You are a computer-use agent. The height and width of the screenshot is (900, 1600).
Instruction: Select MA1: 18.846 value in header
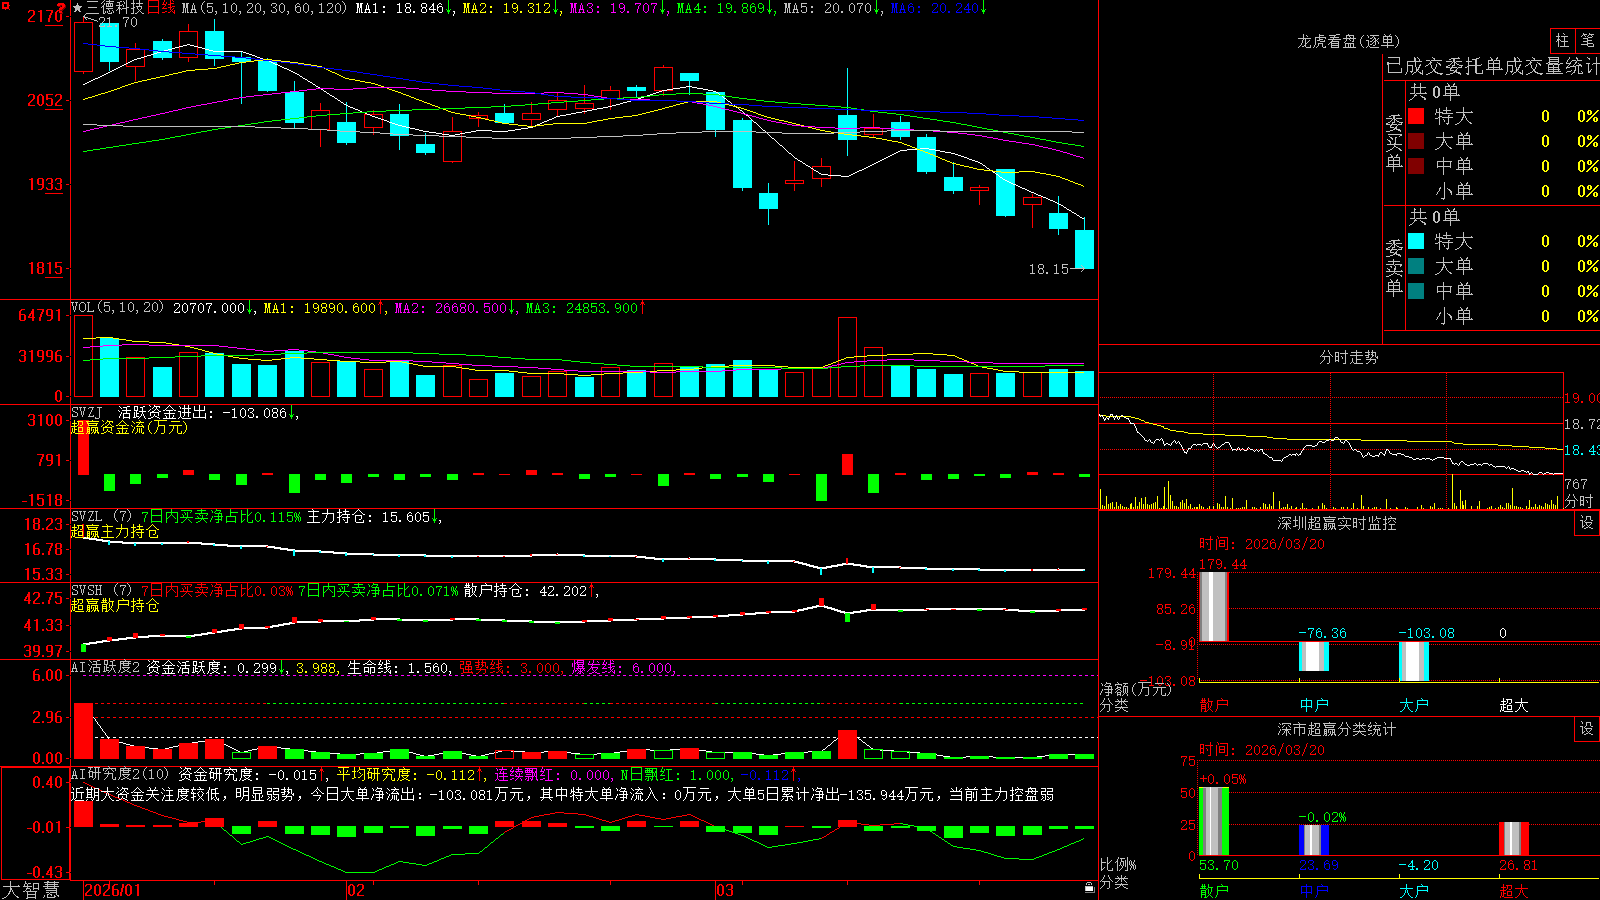click(404, 8)
